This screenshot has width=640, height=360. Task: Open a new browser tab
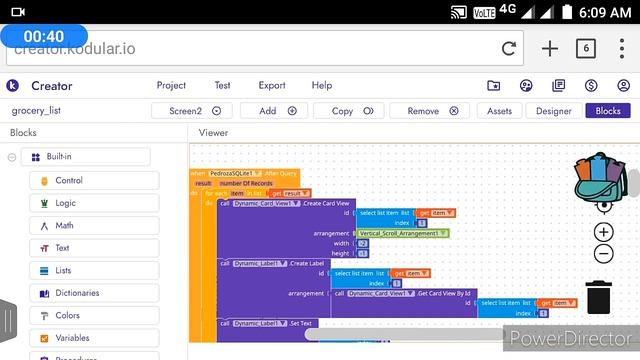[549, 49]
